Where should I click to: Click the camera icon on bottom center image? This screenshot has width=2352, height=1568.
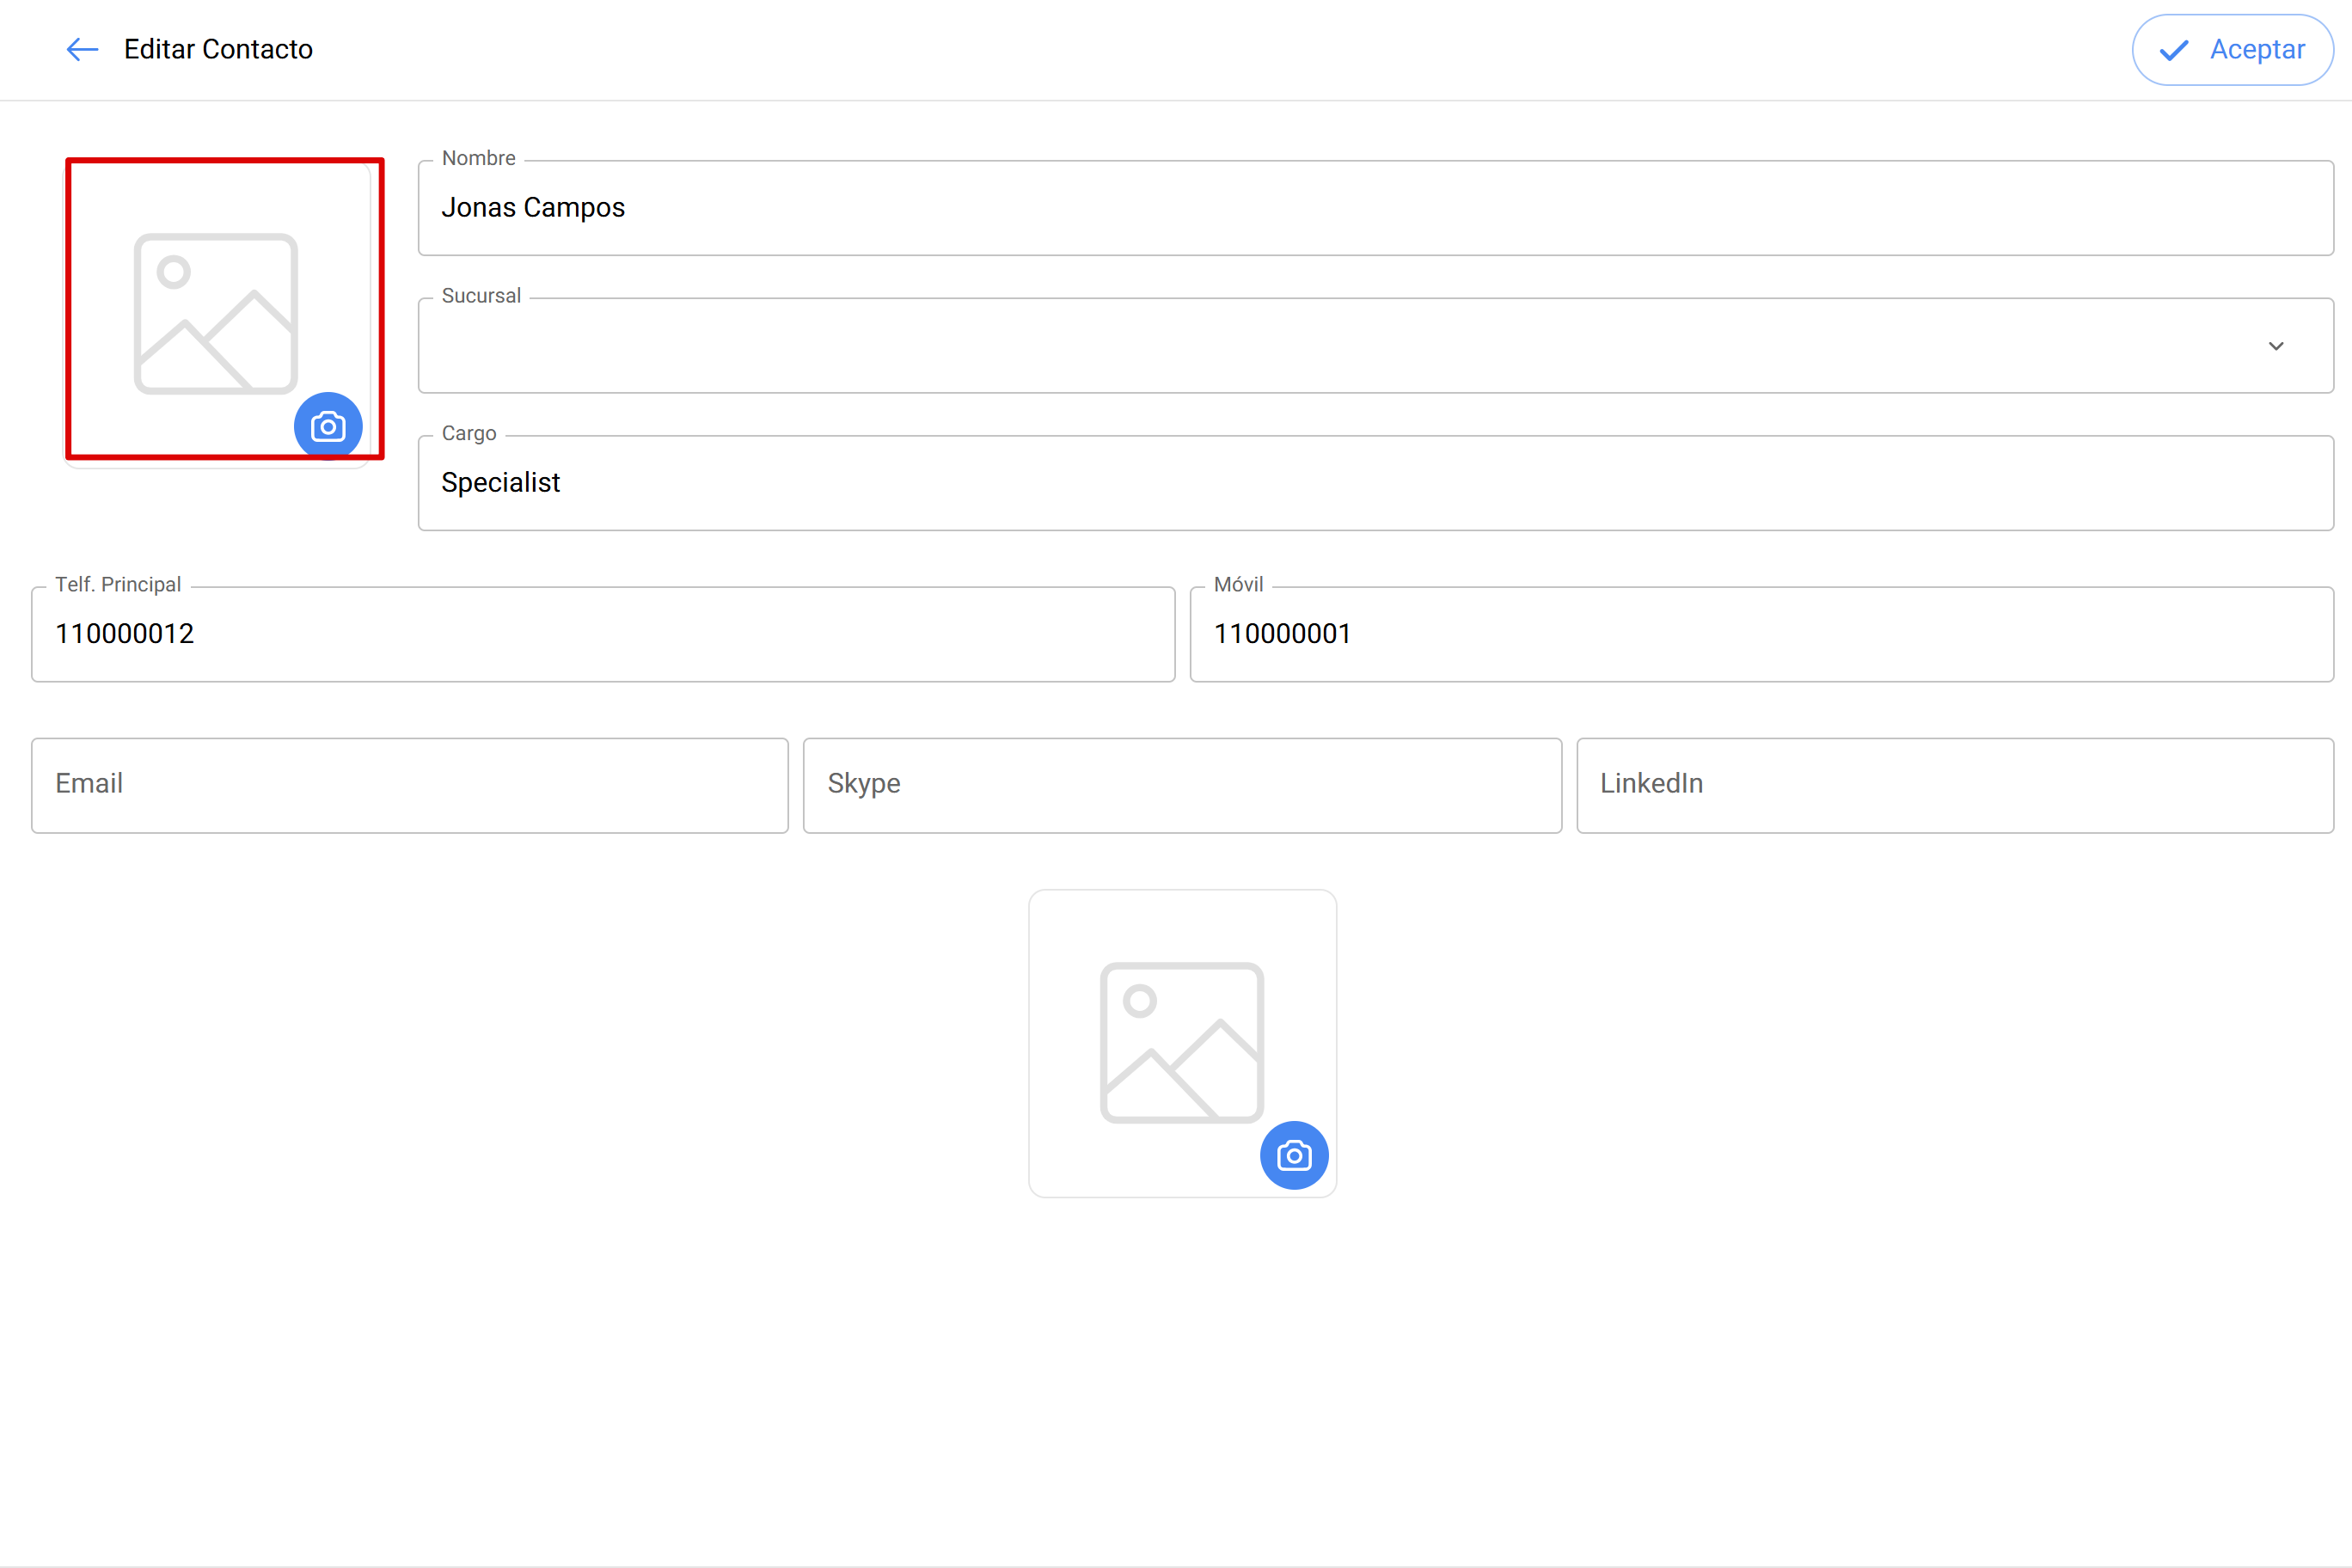(x=1294, y=1155)
